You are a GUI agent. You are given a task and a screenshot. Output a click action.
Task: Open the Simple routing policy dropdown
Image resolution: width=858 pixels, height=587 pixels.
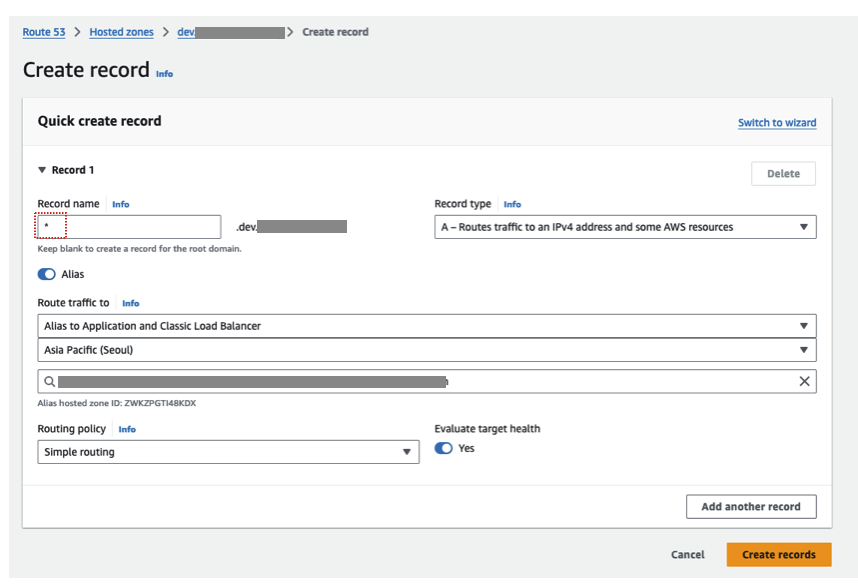[x=228, y=452]
